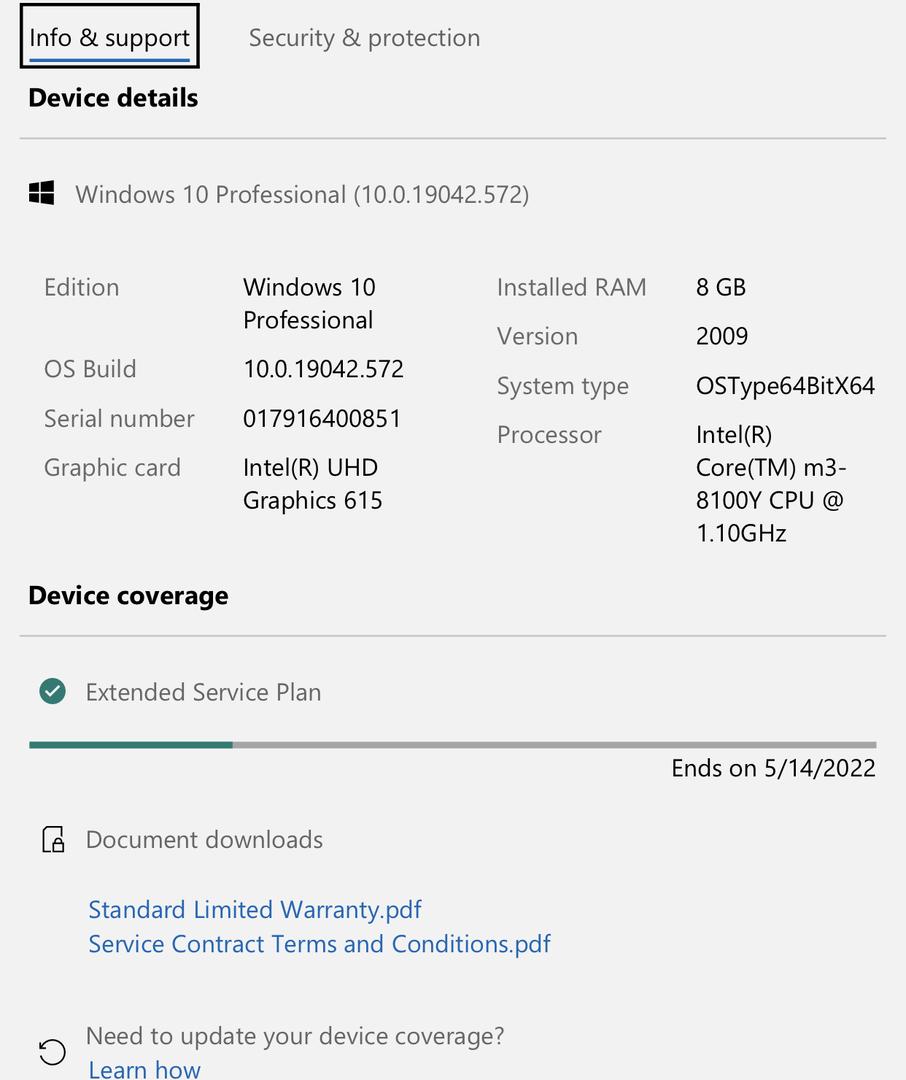Click the green Extended Service Plan checkmark
906x1080 pixels.
tap(53, 691)
